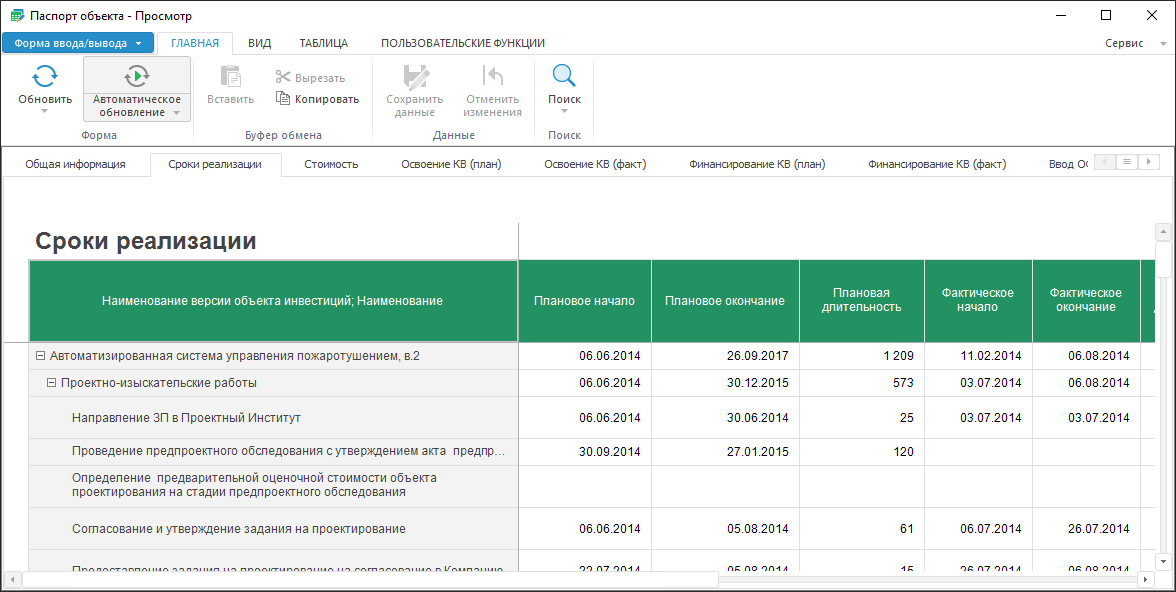The width and height of the screenshot is (1176, 592).
Task: Open the sheet tabs list button
Action: coord(1127,162)
